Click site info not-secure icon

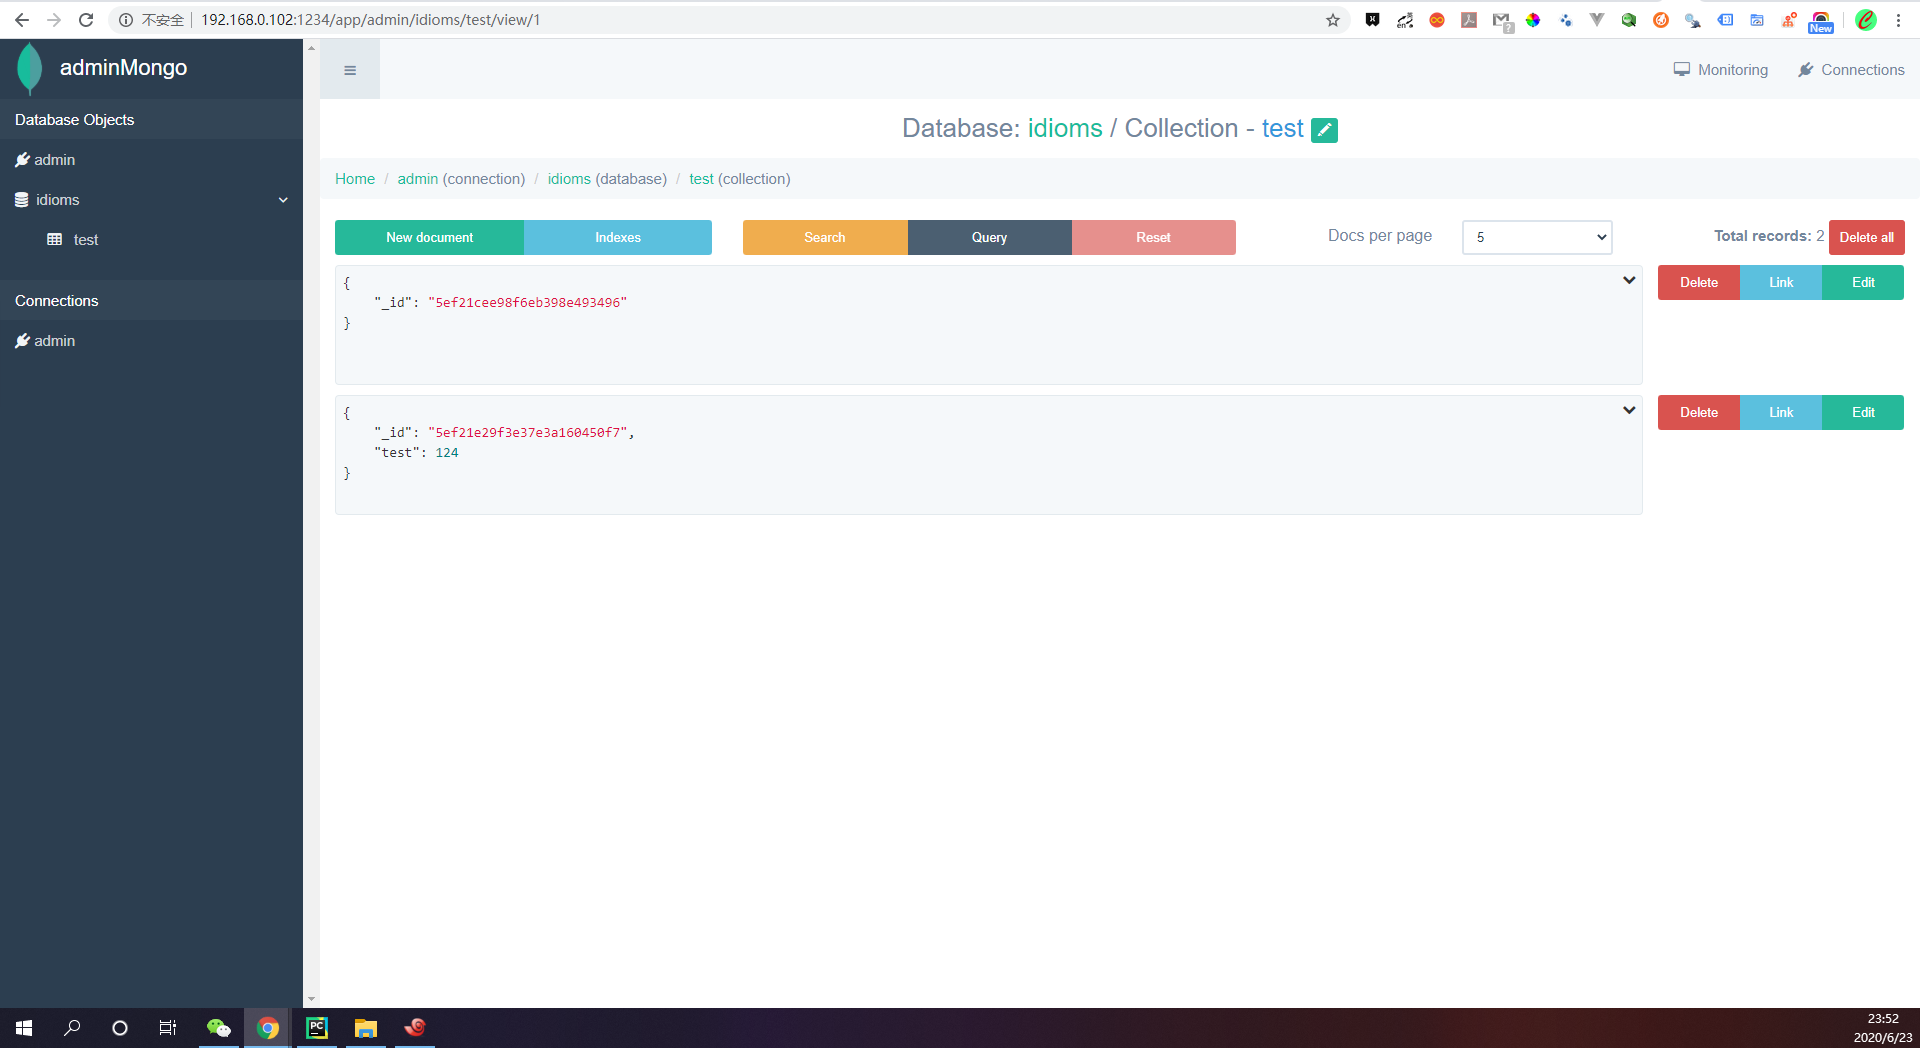click(126, 20)
